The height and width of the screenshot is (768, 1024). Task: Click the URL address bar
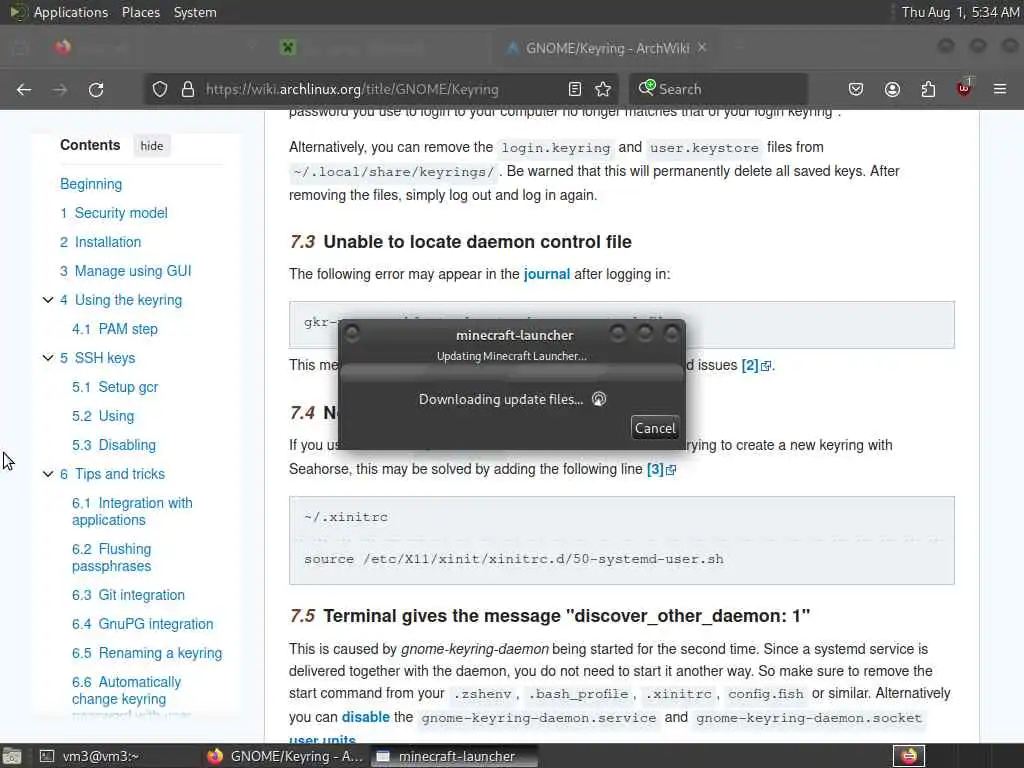[353, 89]
